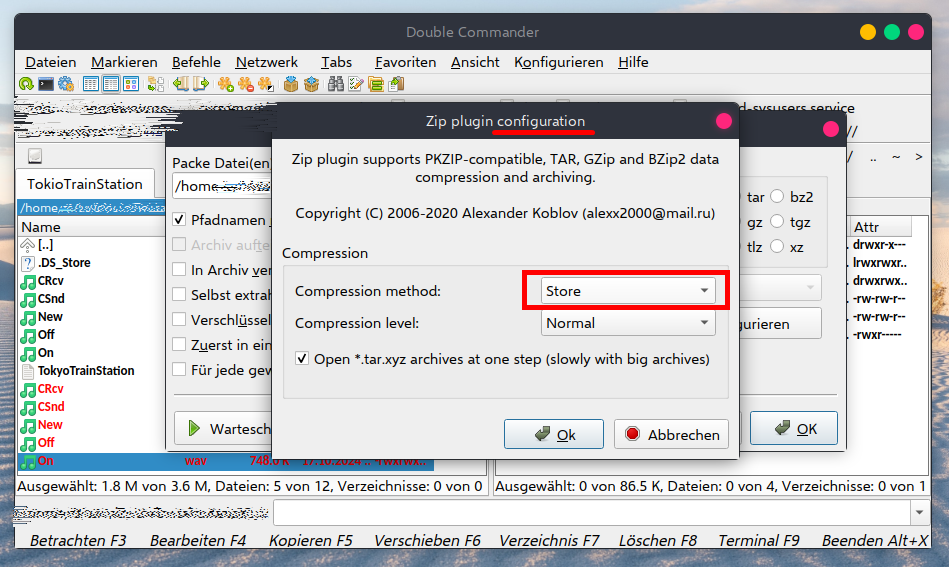Screen dimensions: 949x567
Task: Click the Abbrechen button
Action: pos(671,434)
